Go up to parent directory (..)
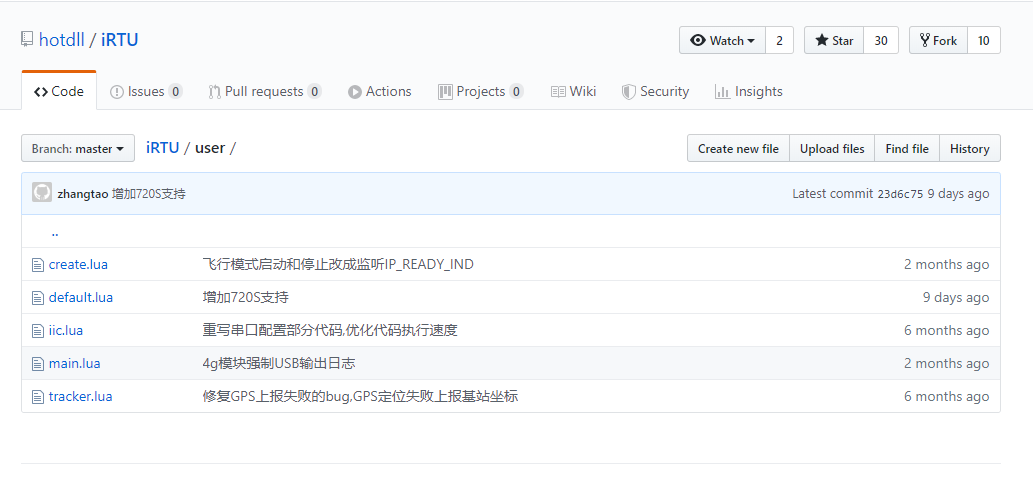 (x=55, y=233)
